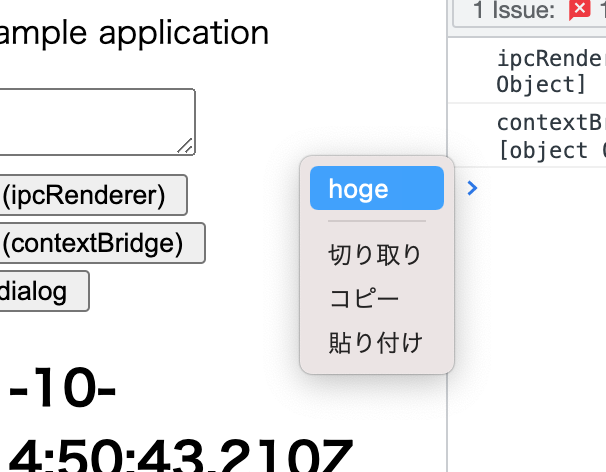Screen dimensions: 606x472
Task: Click the red issue icon in DevTools
Action: coord(578,11)
